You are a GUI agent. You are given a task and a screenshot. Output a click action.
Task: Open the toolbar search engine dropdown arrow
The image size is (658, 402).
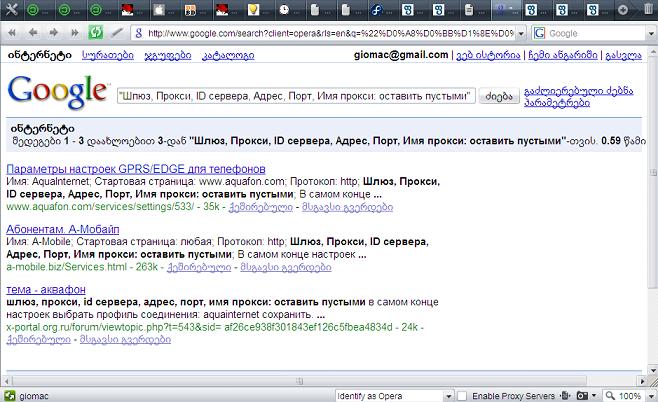(651, 33)
